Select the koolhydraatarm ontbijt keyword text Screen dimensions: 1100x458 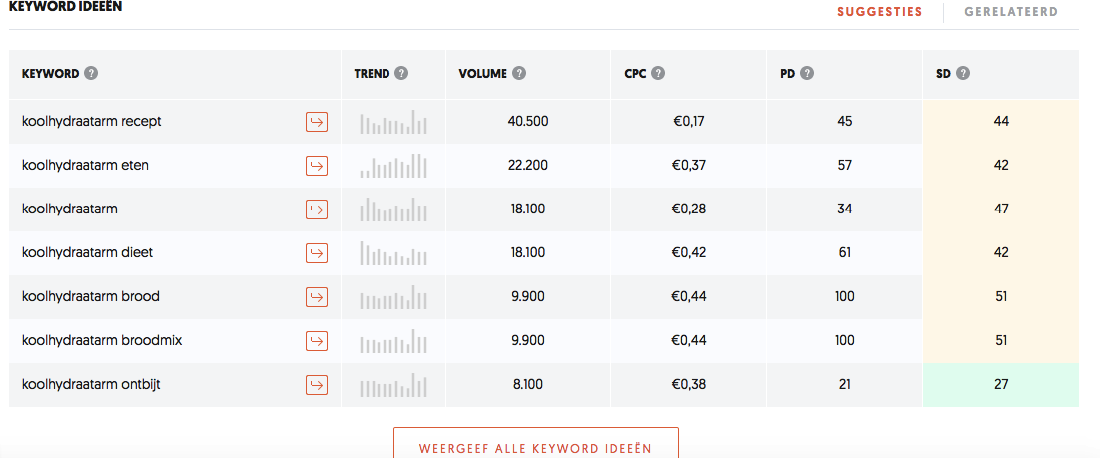pyautogui.click(x=92, y=384)
